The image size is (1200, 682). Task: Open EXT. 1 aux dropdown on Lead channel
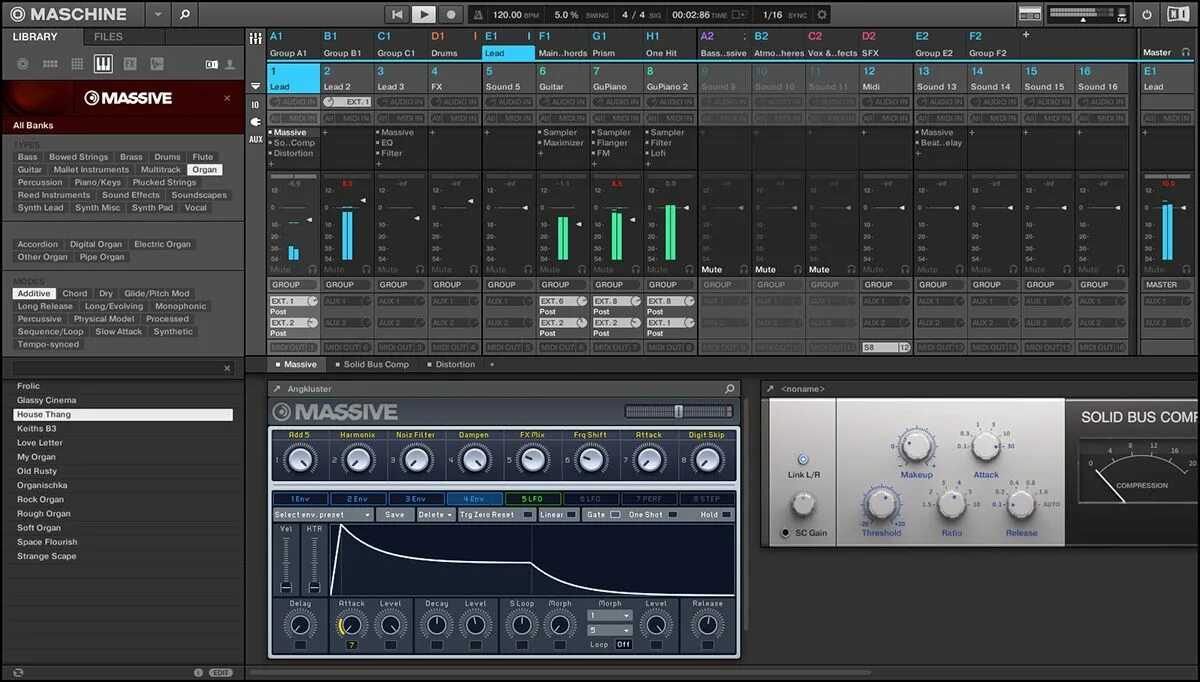(x=293, y=301)
